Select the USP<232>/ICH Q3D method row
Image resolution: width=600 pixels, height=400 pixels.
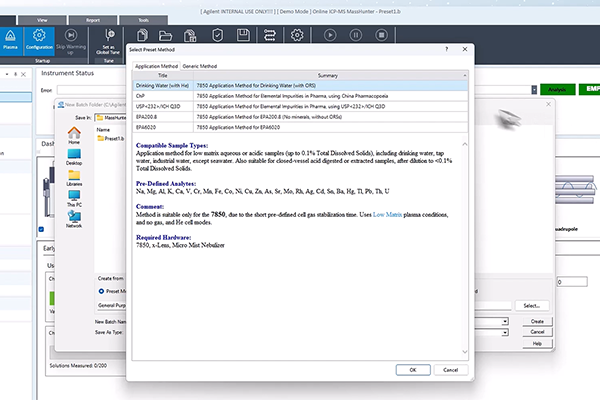point(300,106)
